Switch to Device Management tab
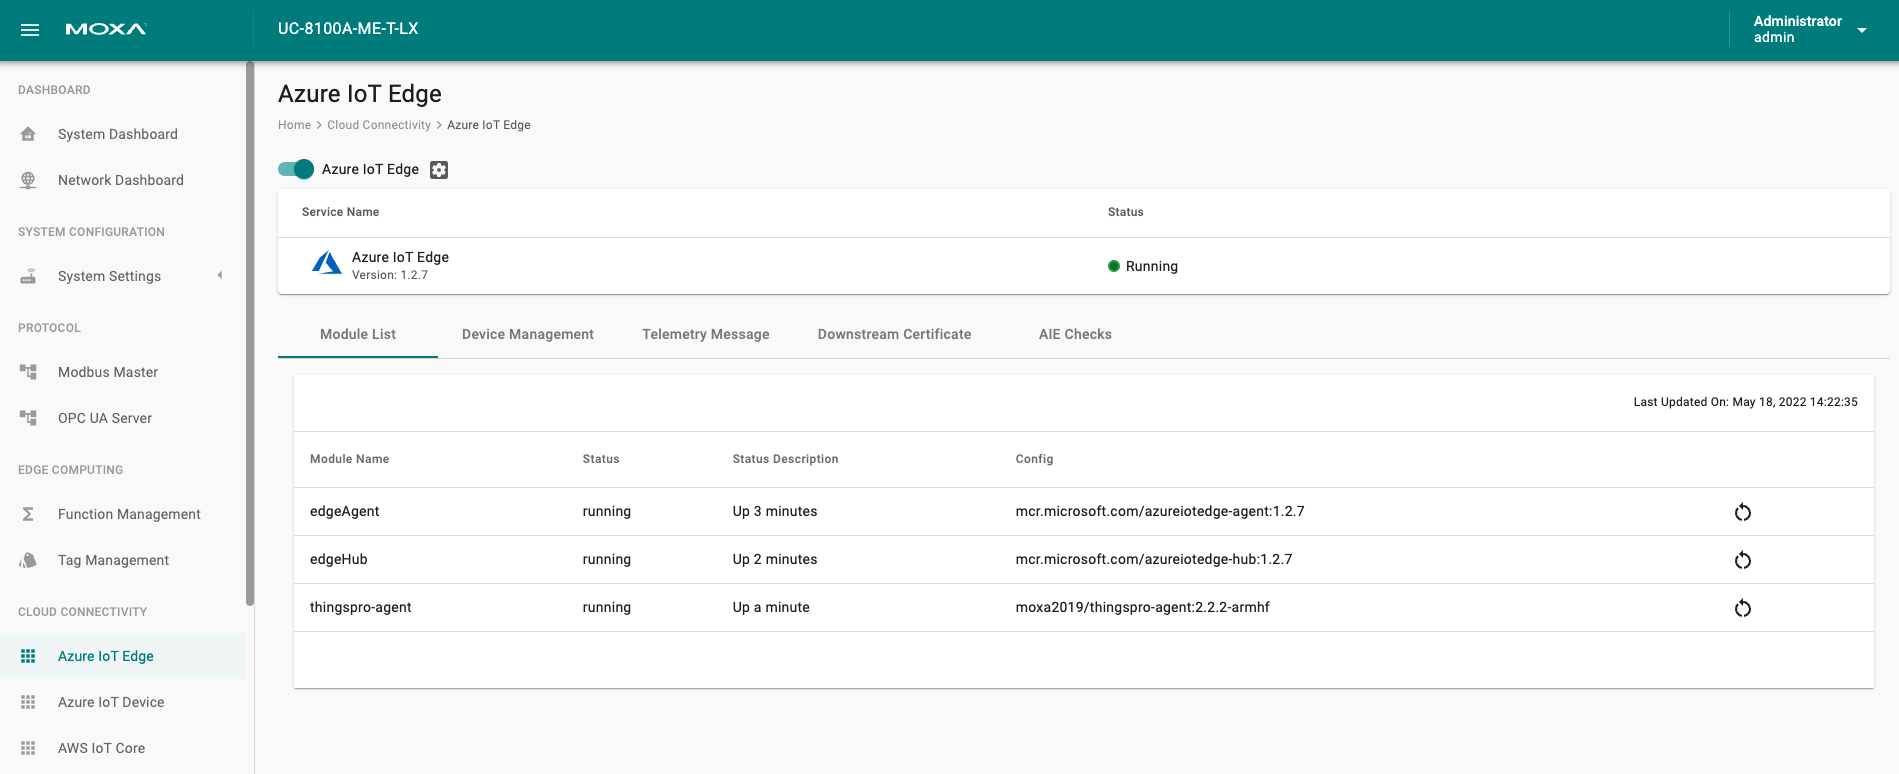1899x774 pixels. (528, 334)
